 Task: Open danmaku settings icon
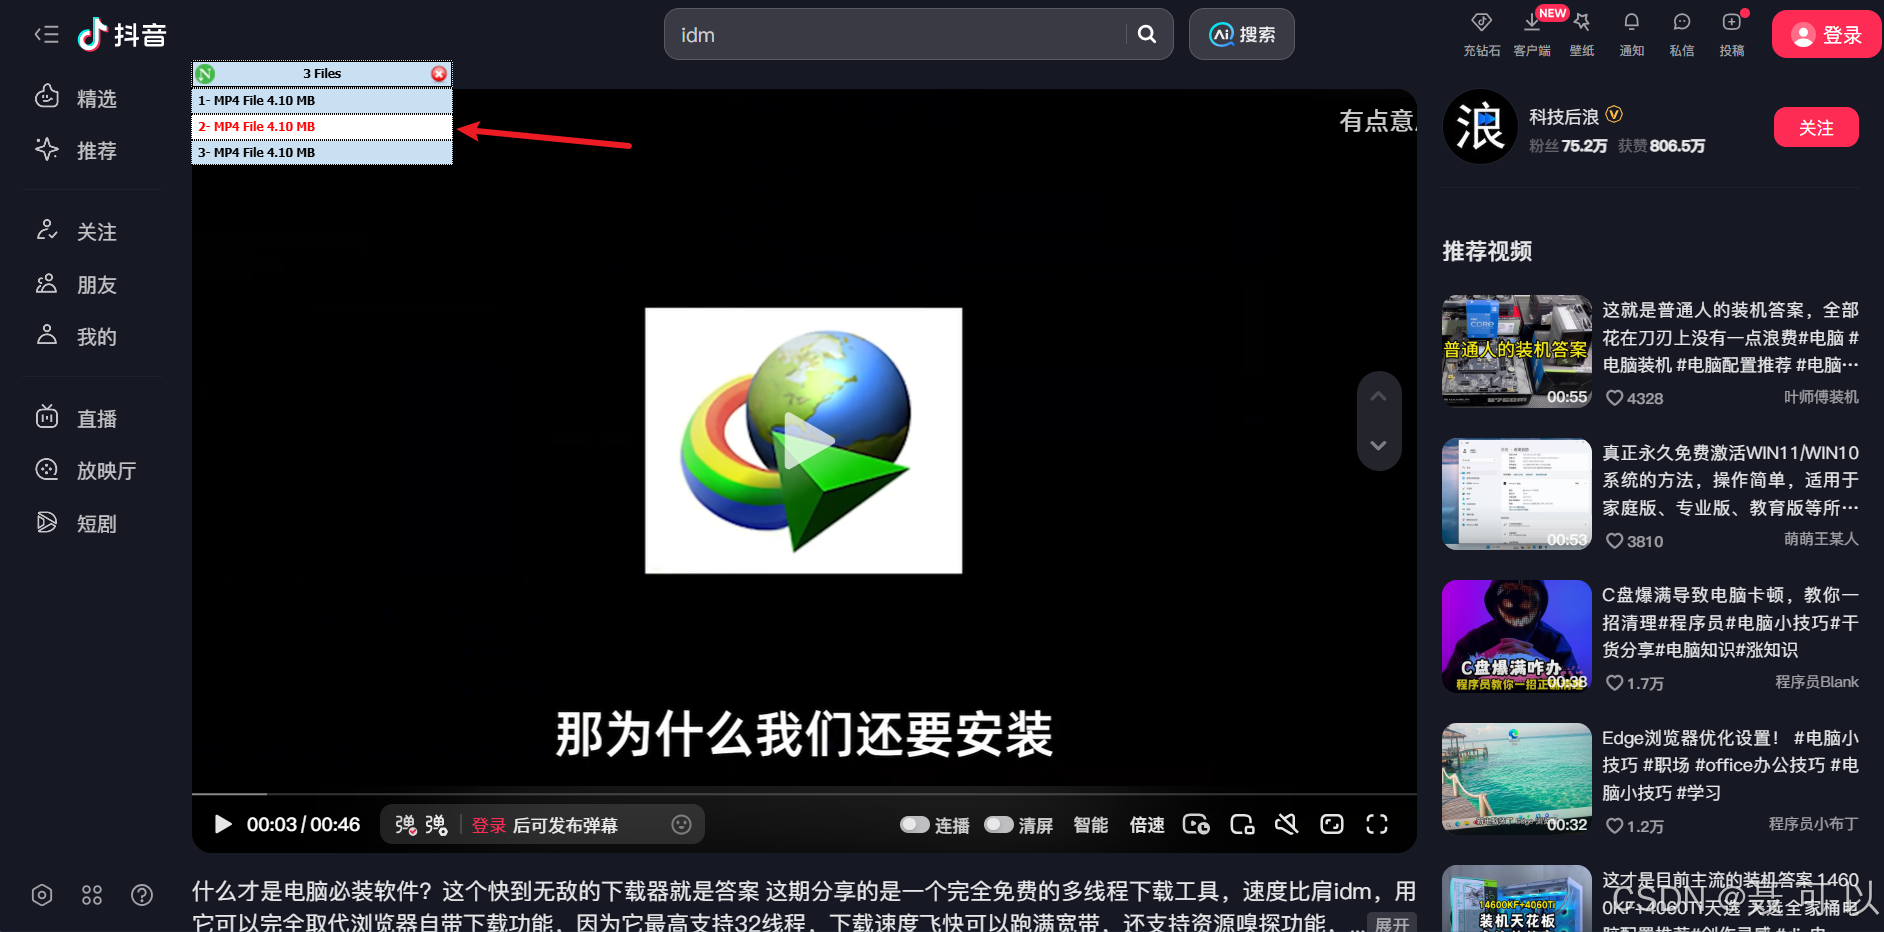tap(436, 825)
